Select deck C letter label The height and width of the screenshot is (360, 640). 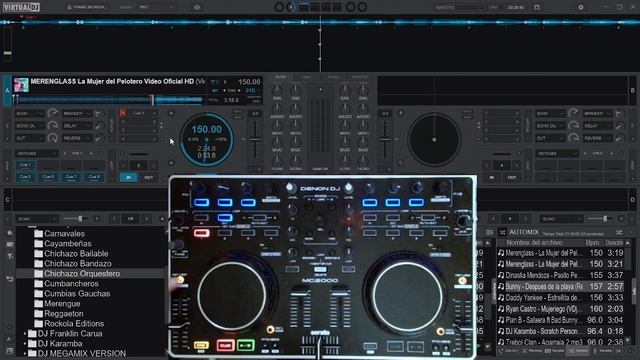click(7, 200)
